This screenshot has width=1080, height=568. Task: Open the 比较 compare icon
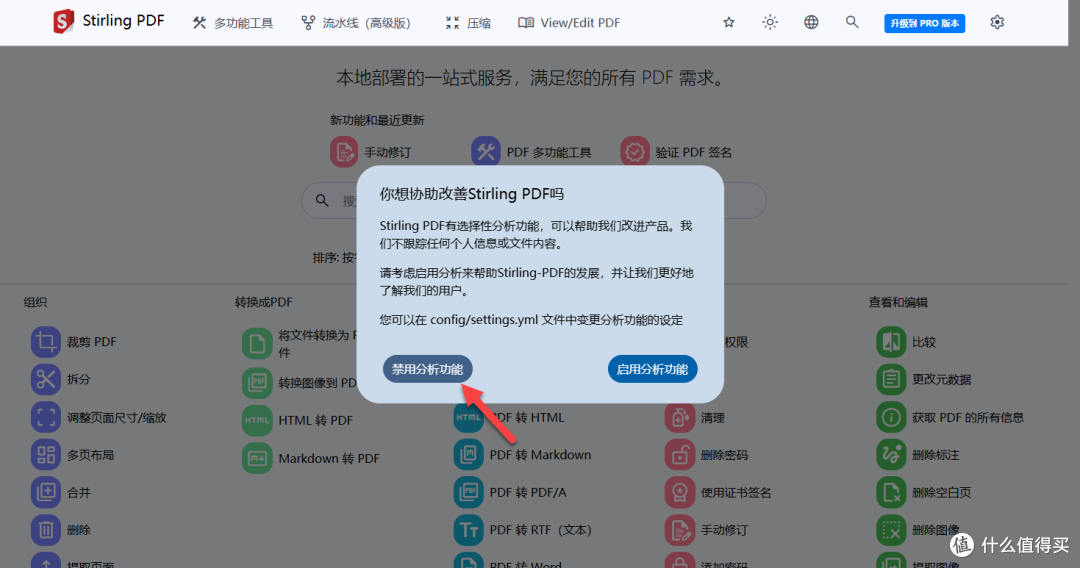tap(891, 341)
